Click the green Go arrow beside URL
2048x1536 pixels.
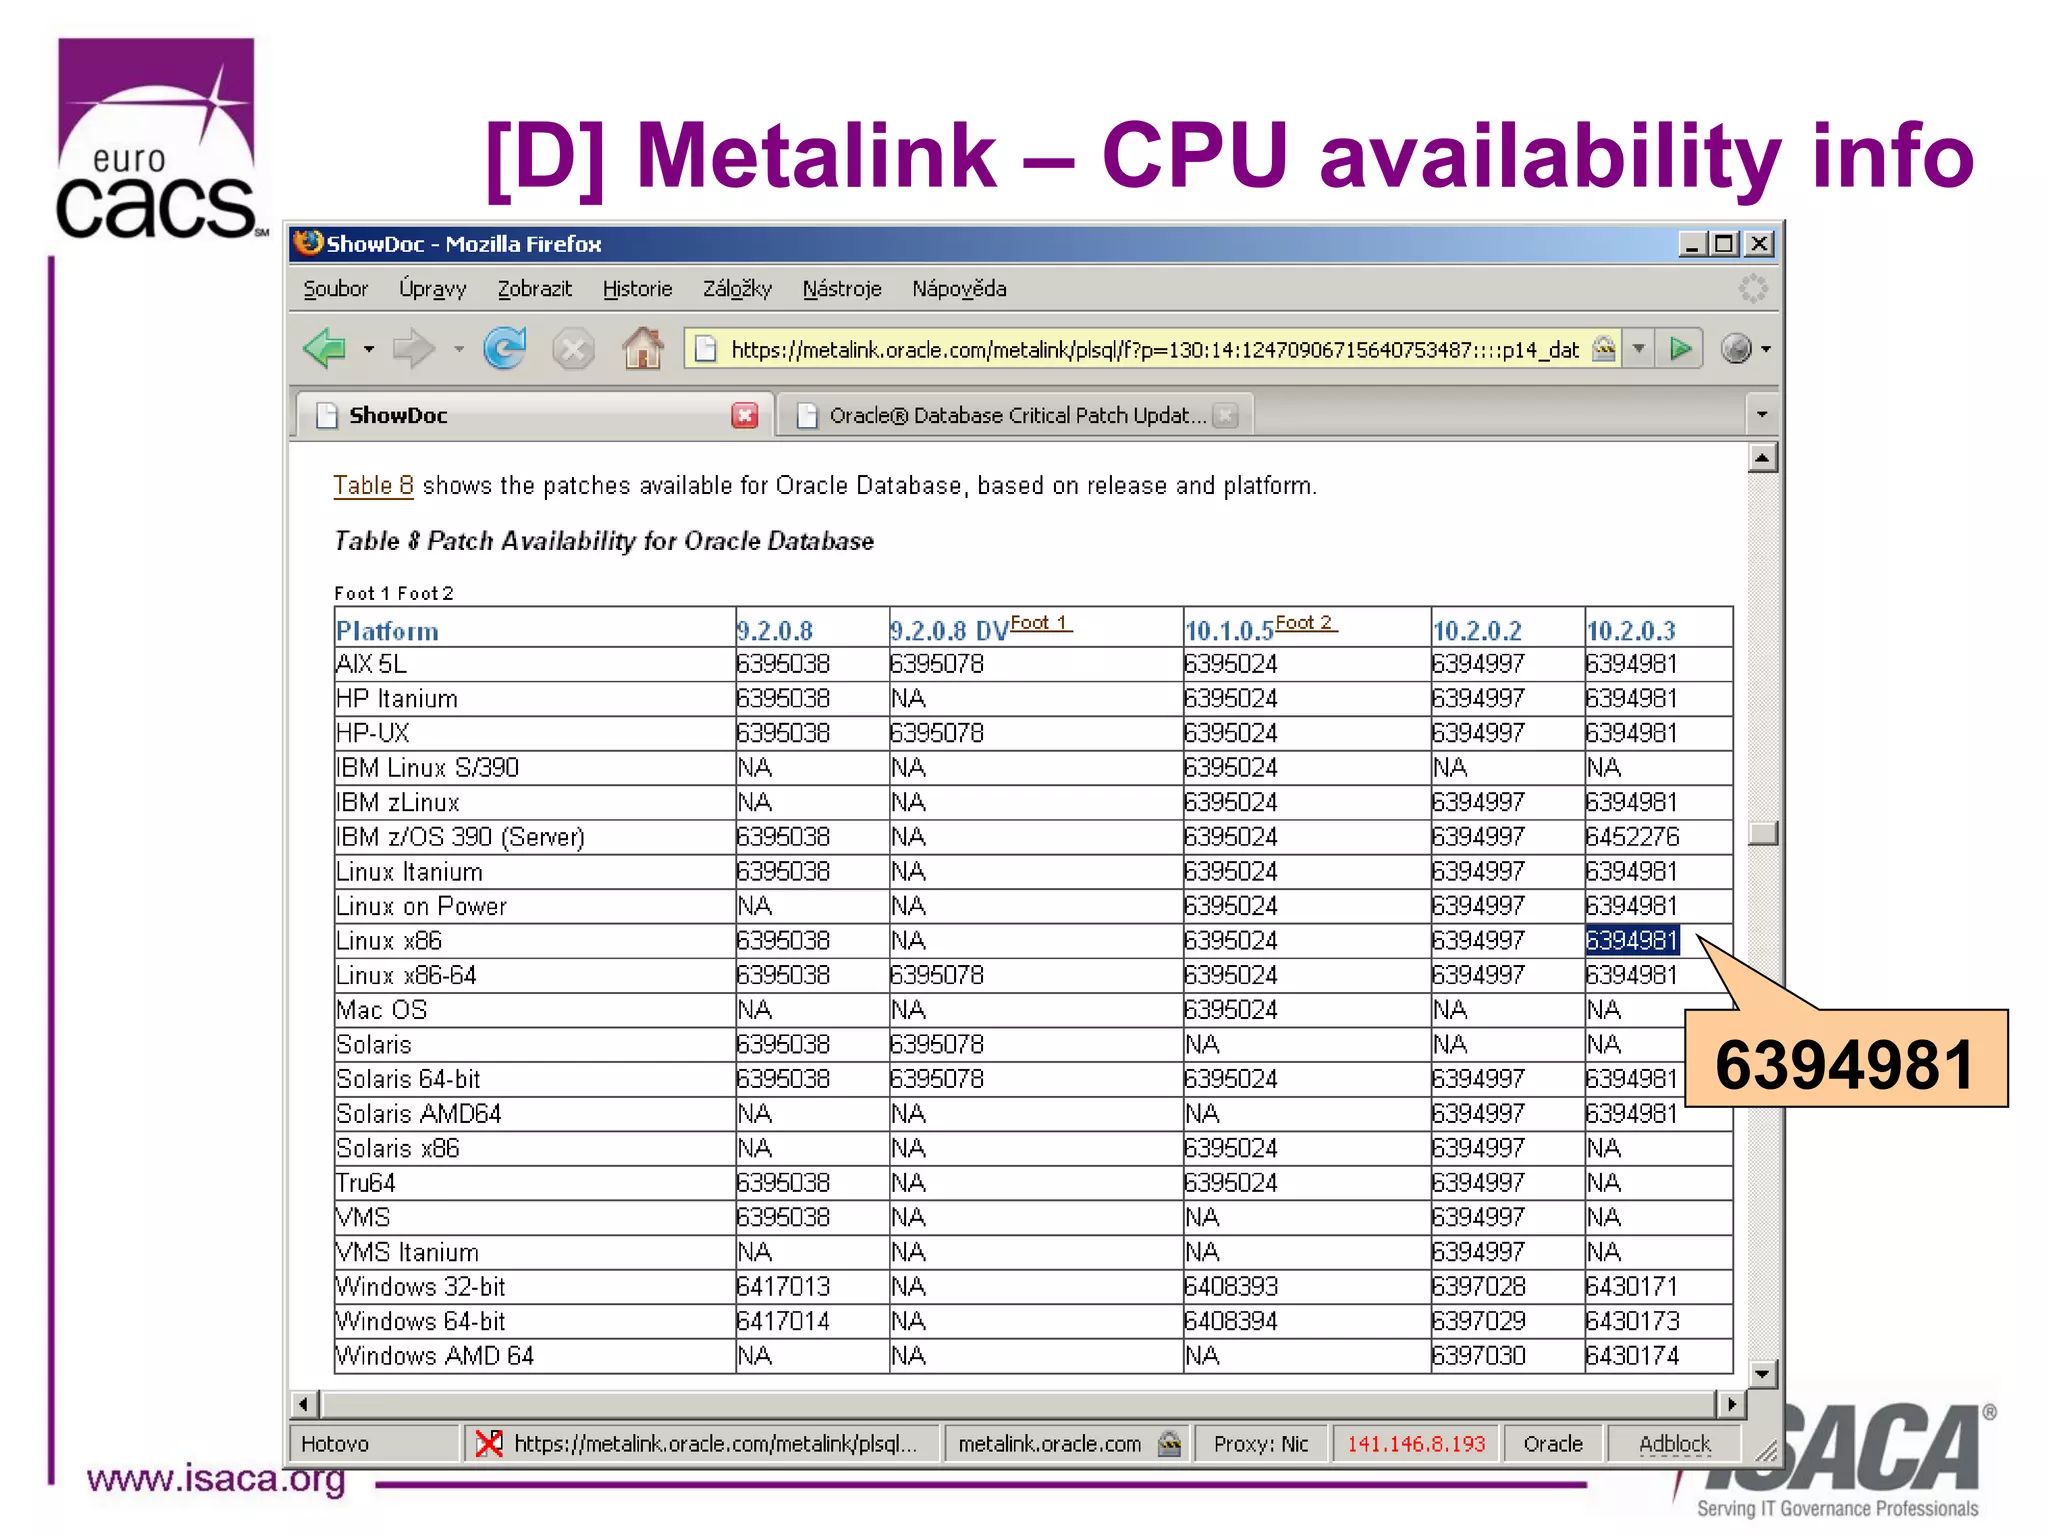pos(1680,349)
